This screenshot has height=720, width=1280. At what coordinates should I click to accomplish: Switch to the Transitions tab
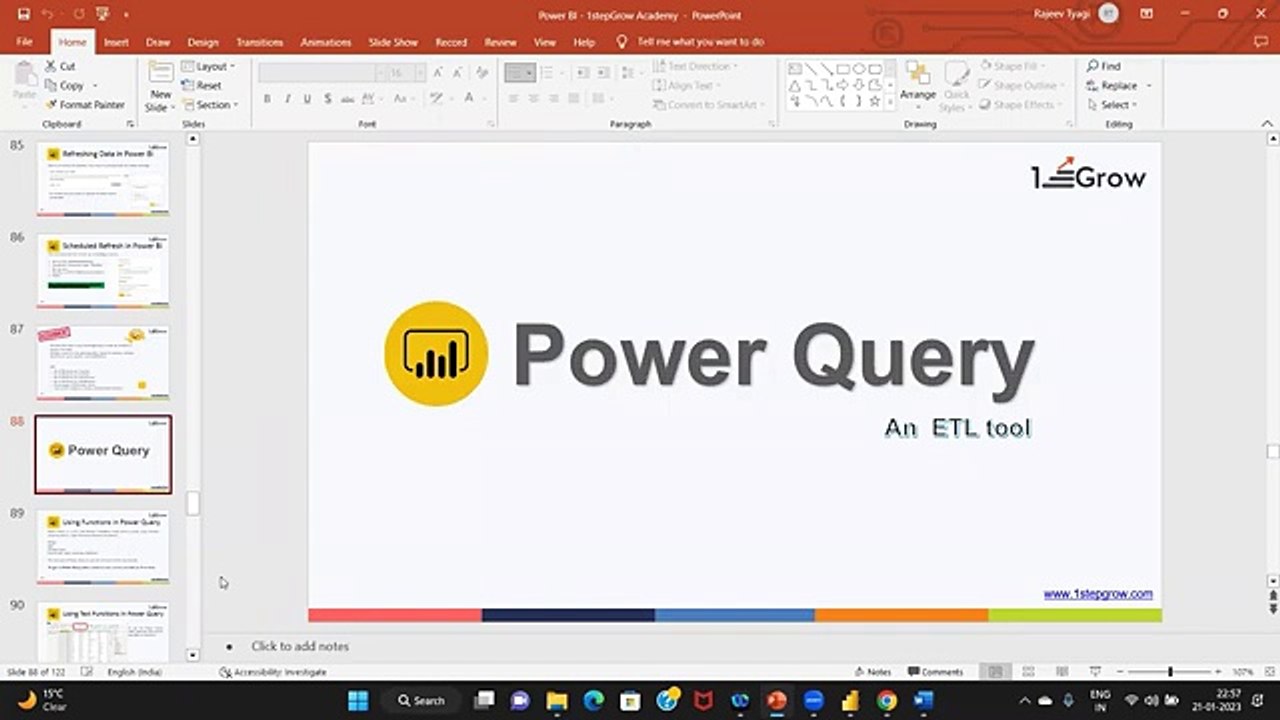260,42
